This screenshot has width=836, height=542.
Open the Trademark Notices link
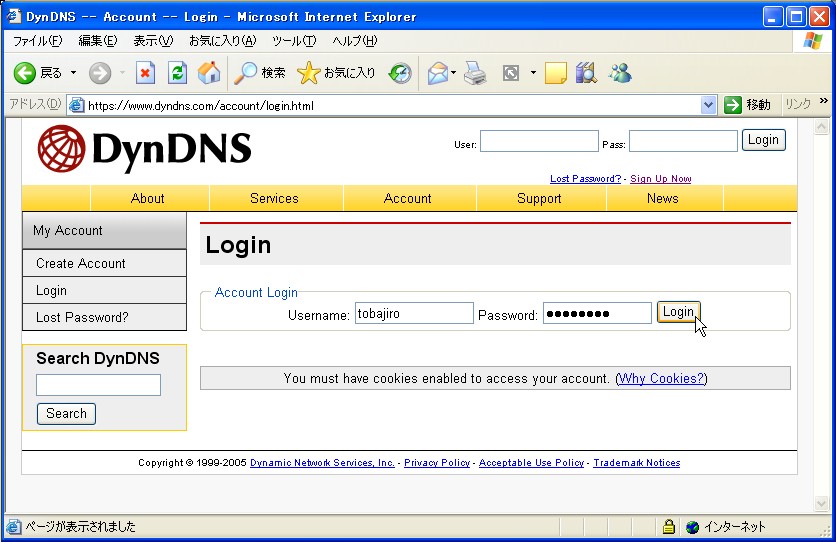(637, 463)
